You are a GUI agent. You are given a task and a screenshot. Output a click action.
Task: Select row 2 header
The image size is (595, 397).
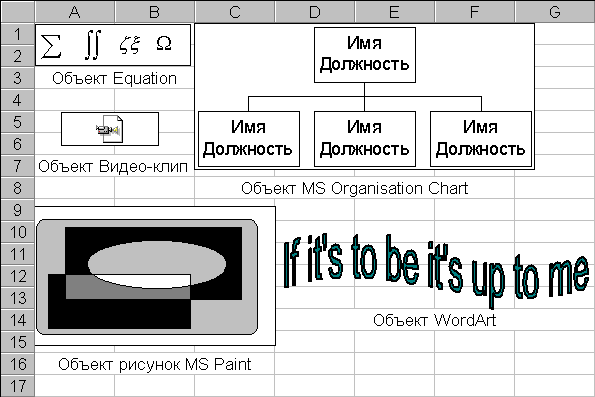pos(17,56)
